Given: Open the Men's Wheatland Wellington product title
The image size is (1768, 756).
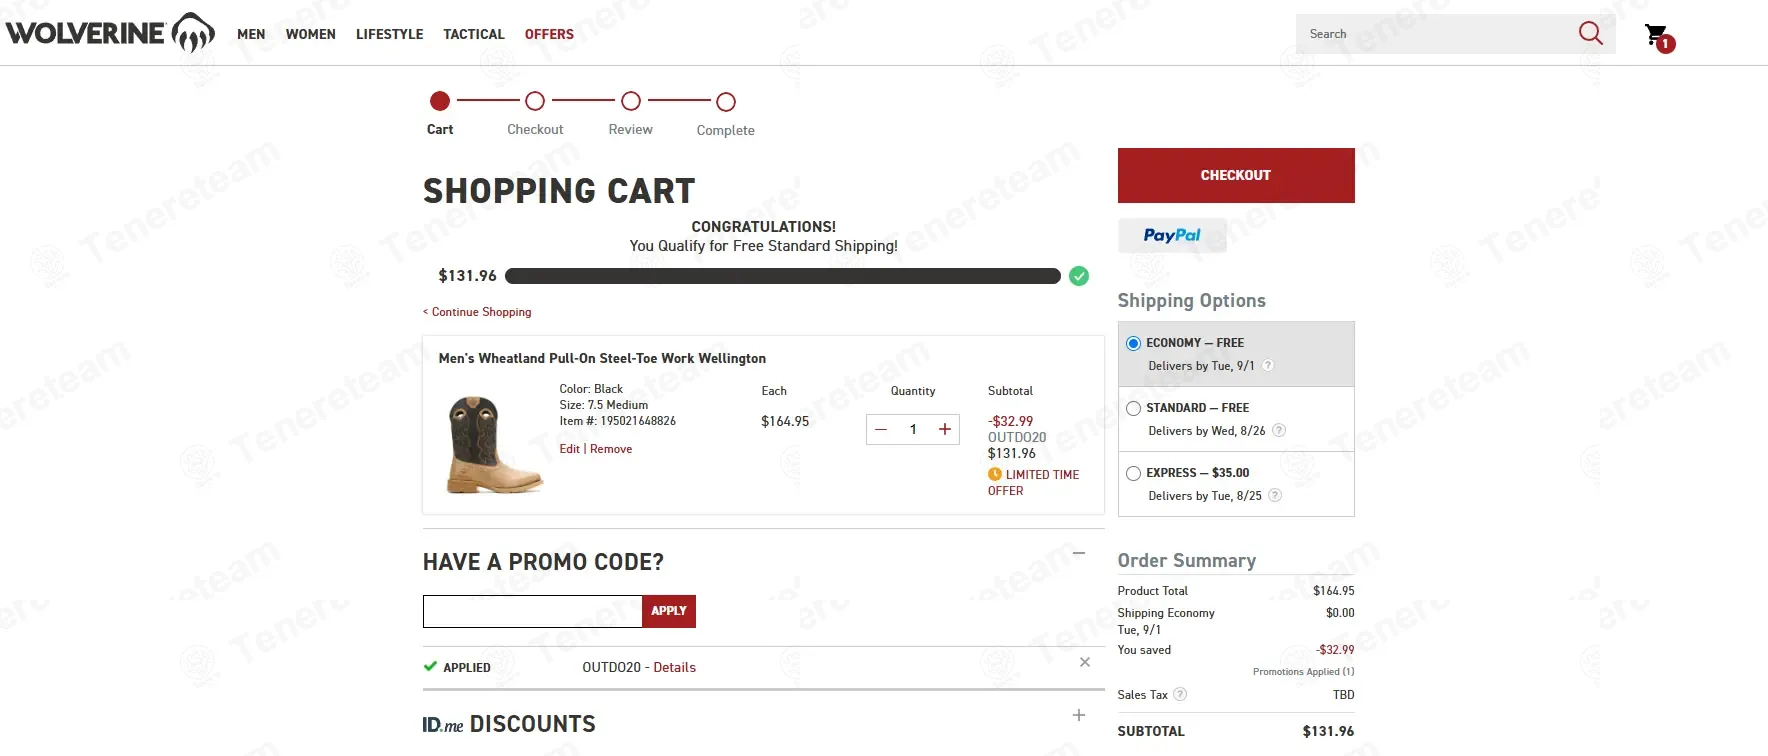Looking at the screenshot, I should (602, 358).
